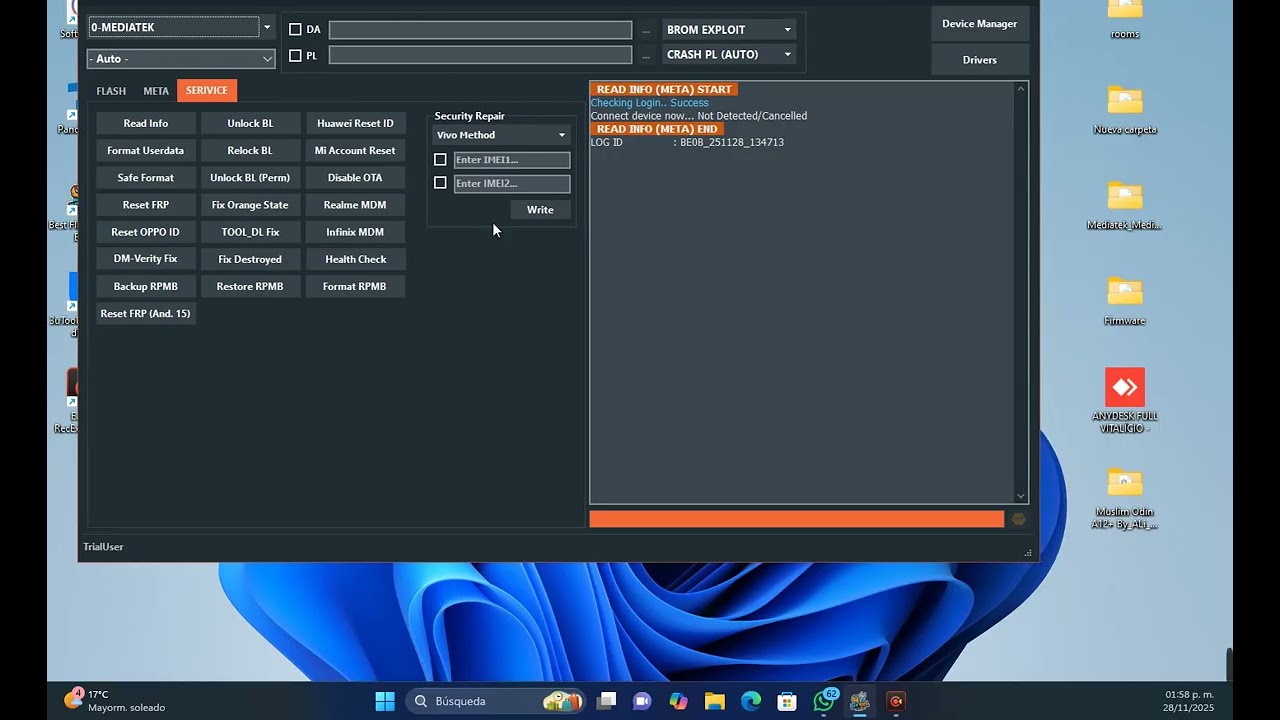
Task: Click Restore RPMB
Action: (x=250, y=286)
